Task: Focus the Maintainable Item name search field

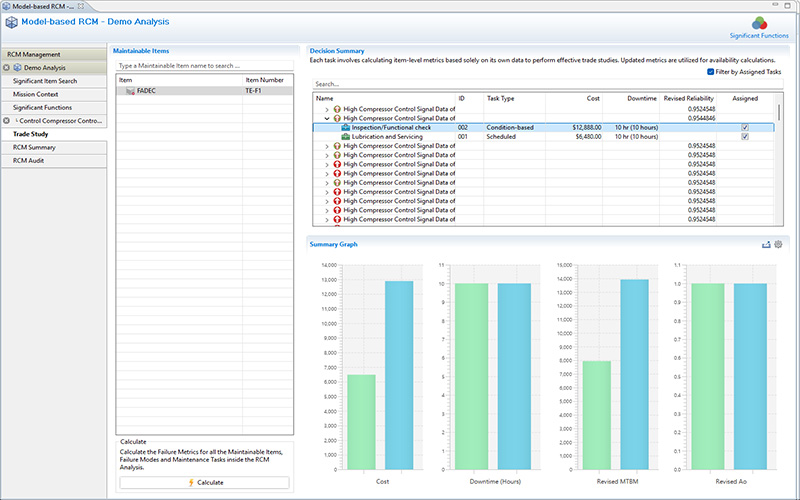Action: click(x=205, y=66)
